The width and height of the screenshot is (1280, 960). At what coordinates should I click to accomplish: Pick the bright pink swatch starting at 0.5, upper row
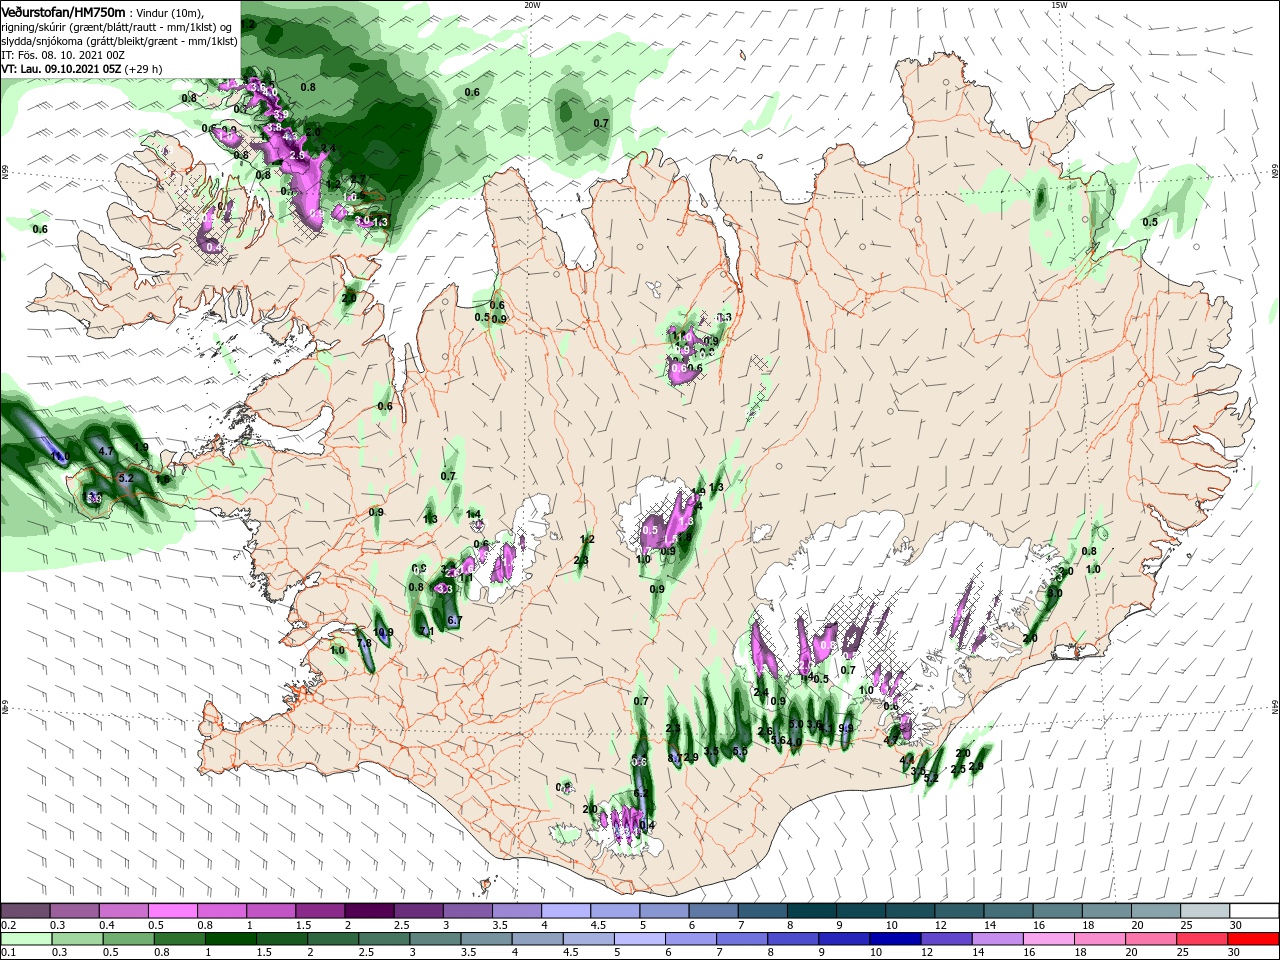coord(173,911)
